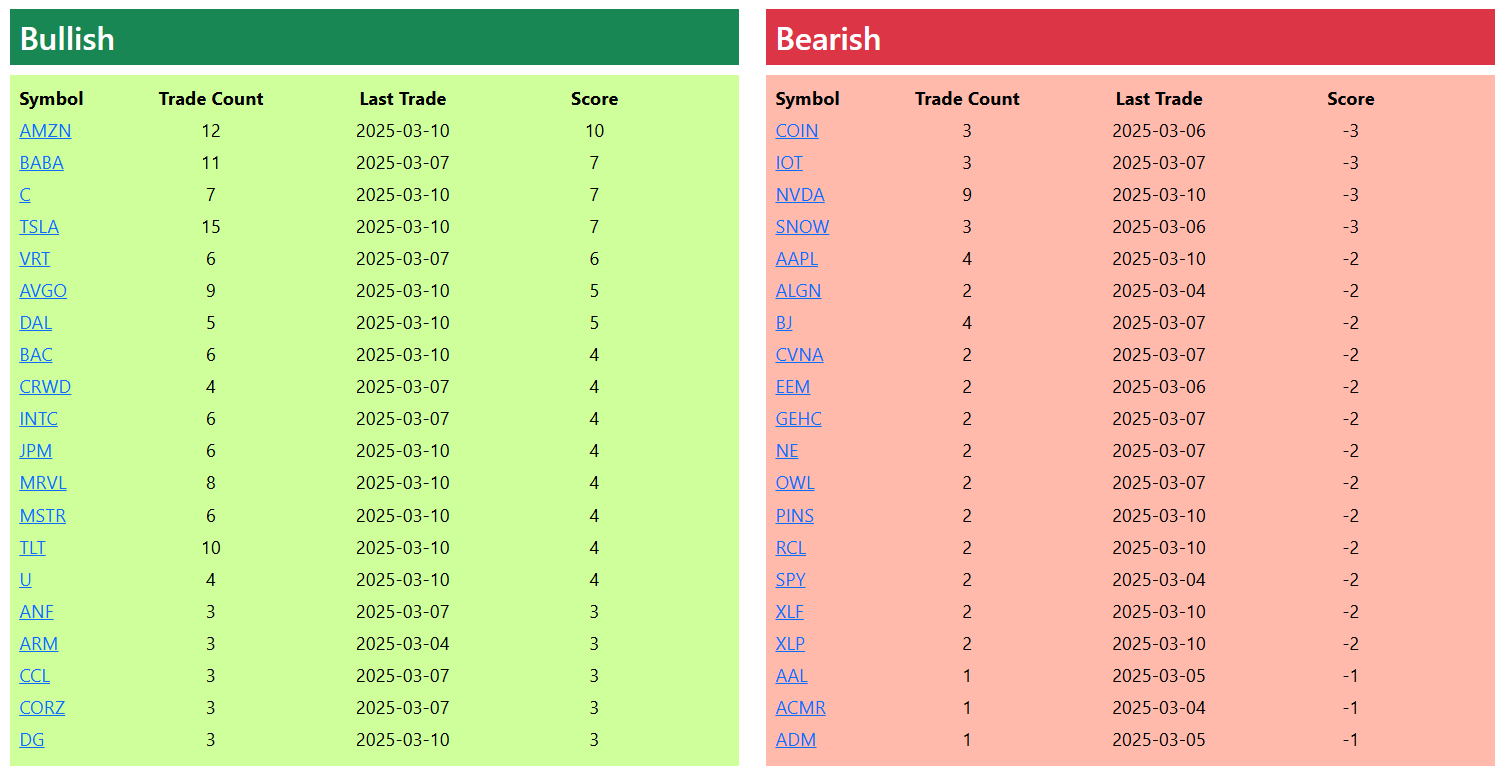The image size is (1509, 782).
Task: Select ARM last trade date 2025-03-04
Action: 403,644
